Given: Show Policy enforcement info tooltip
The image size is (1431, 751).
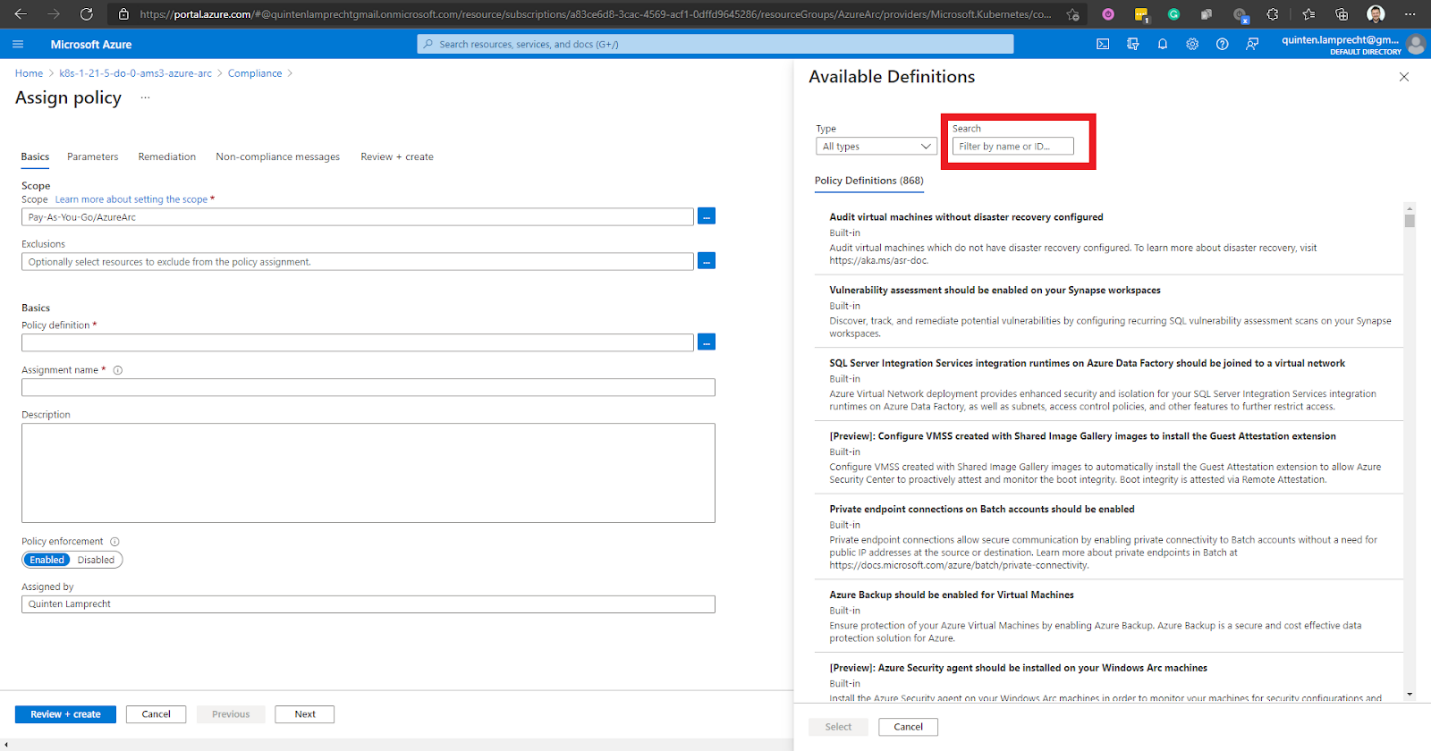Looking at the screenshot, I should click(115, 541).
